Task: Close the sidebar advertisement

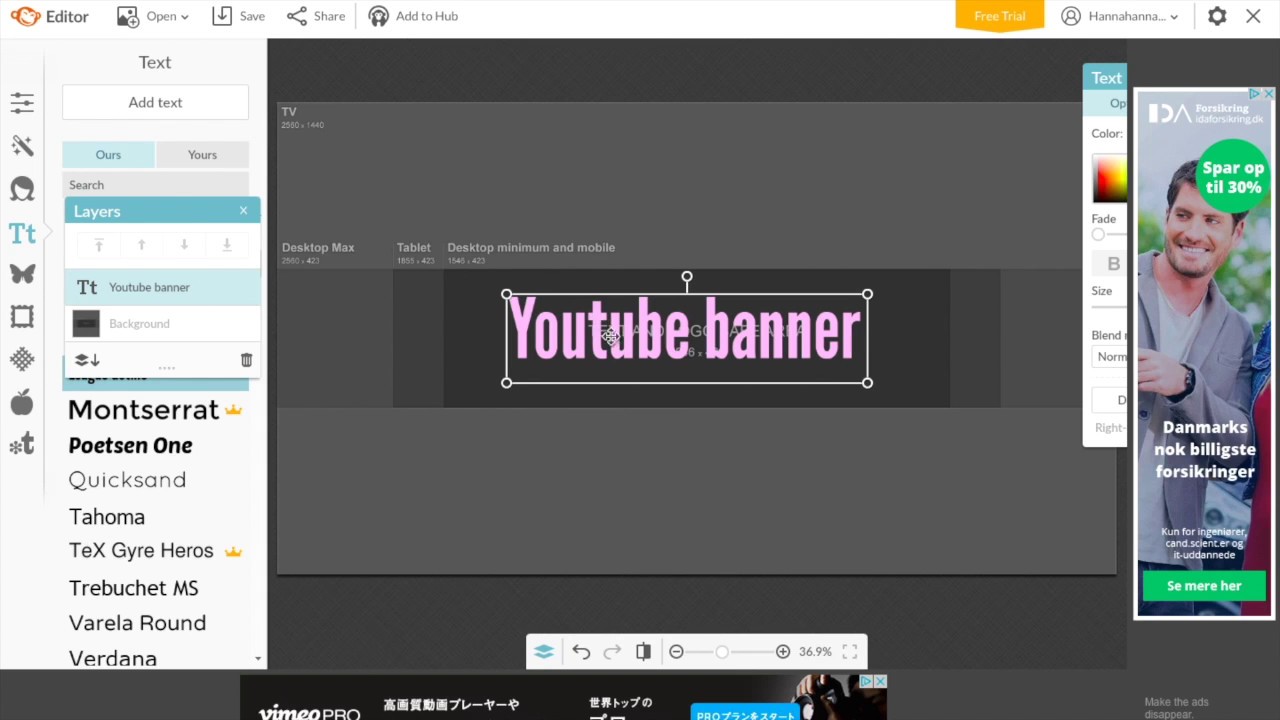Action: (x=1269, y=94)
